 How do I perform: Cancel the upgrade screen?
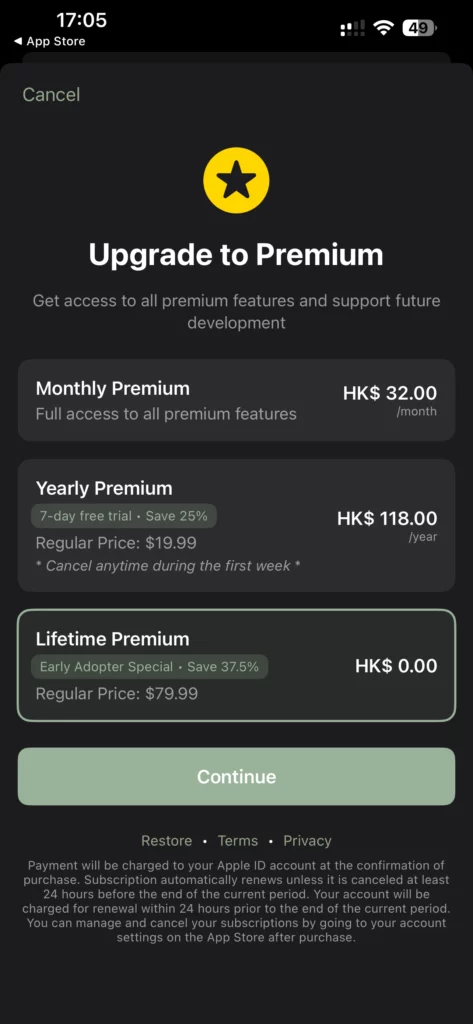(x=51, y=95)
